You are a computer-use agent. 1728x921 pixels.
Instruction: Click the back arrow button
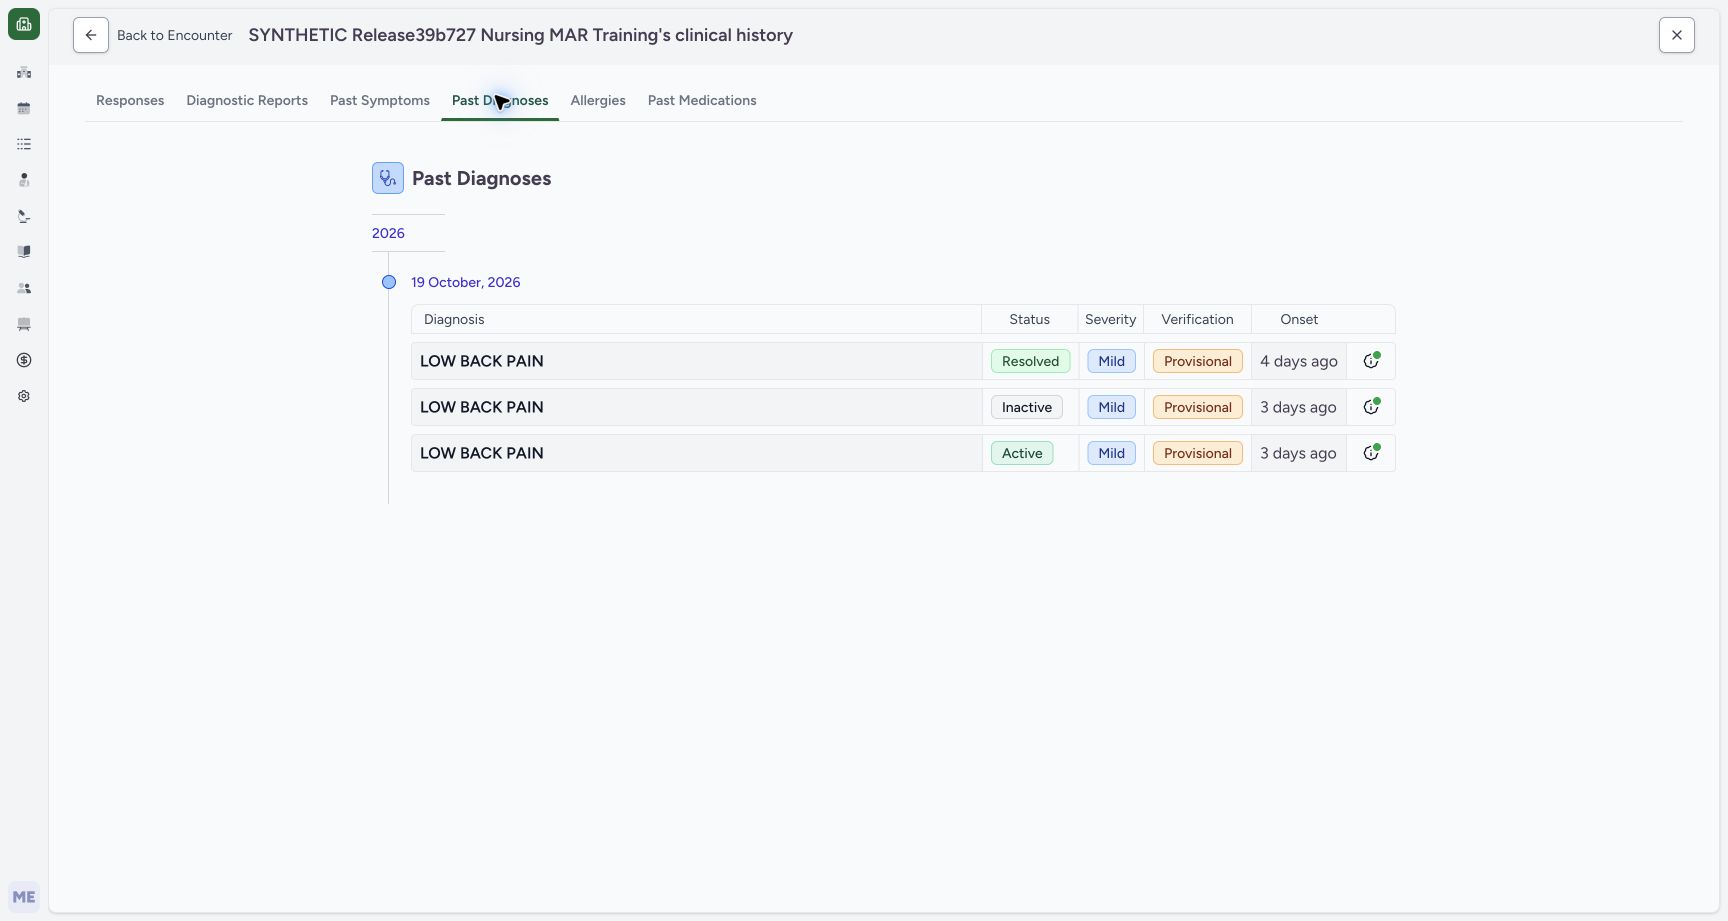[x=91, y=35]
